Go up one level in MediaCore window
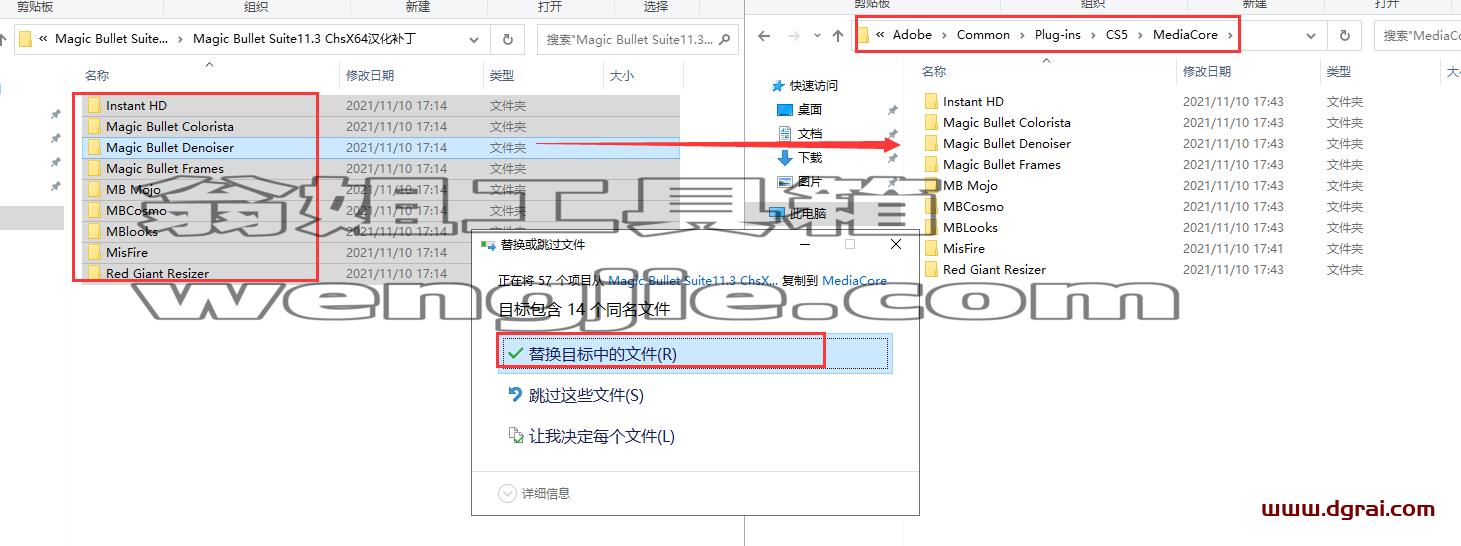 pyautogui.click(x=838, y=36)
